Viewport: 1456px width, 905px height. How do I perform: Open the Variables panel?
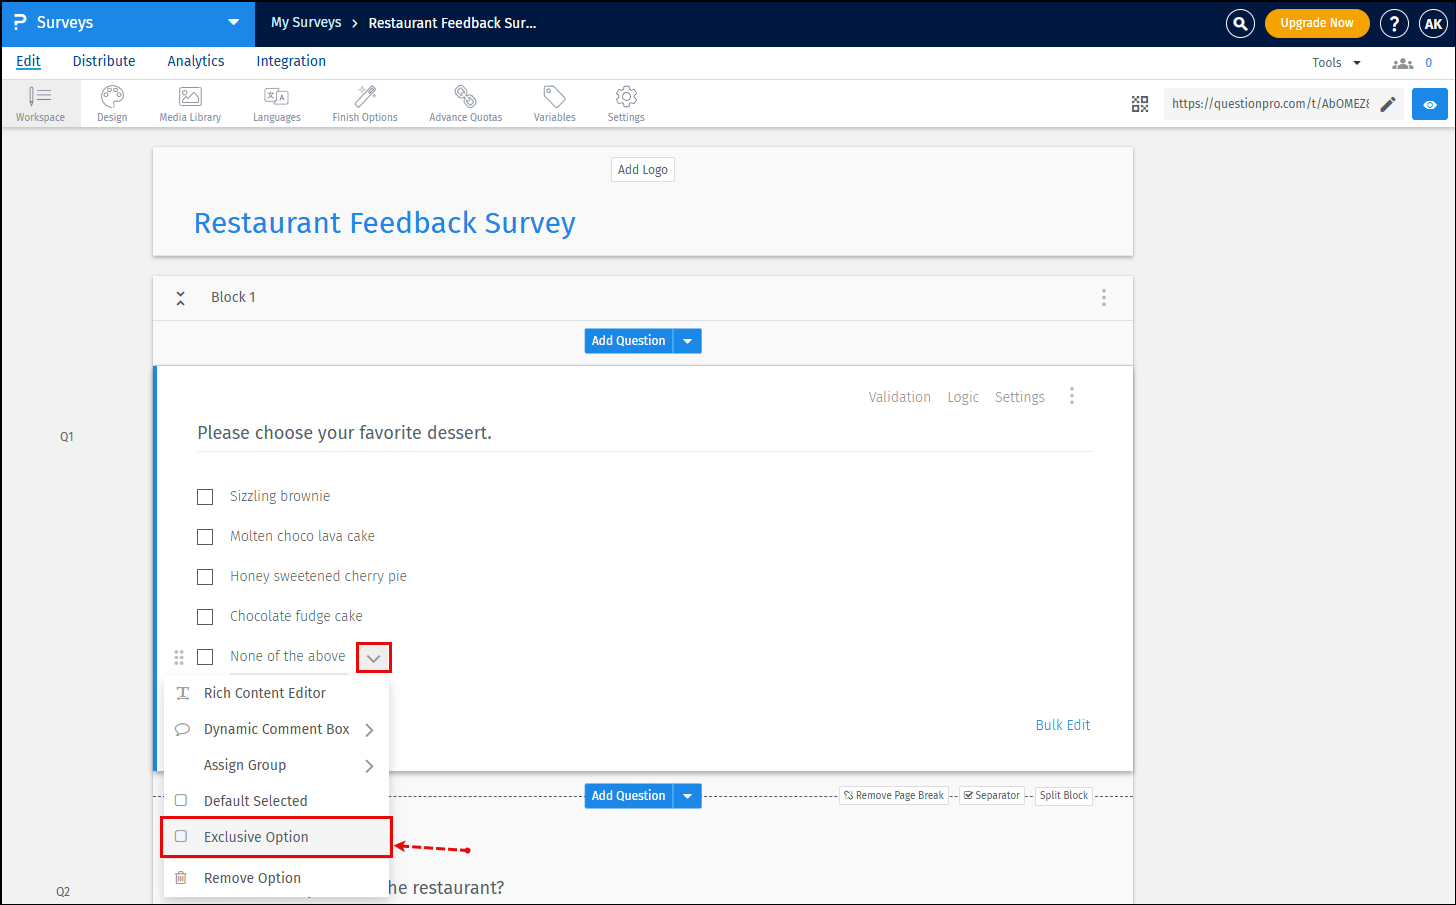click(x=553, y=103)
